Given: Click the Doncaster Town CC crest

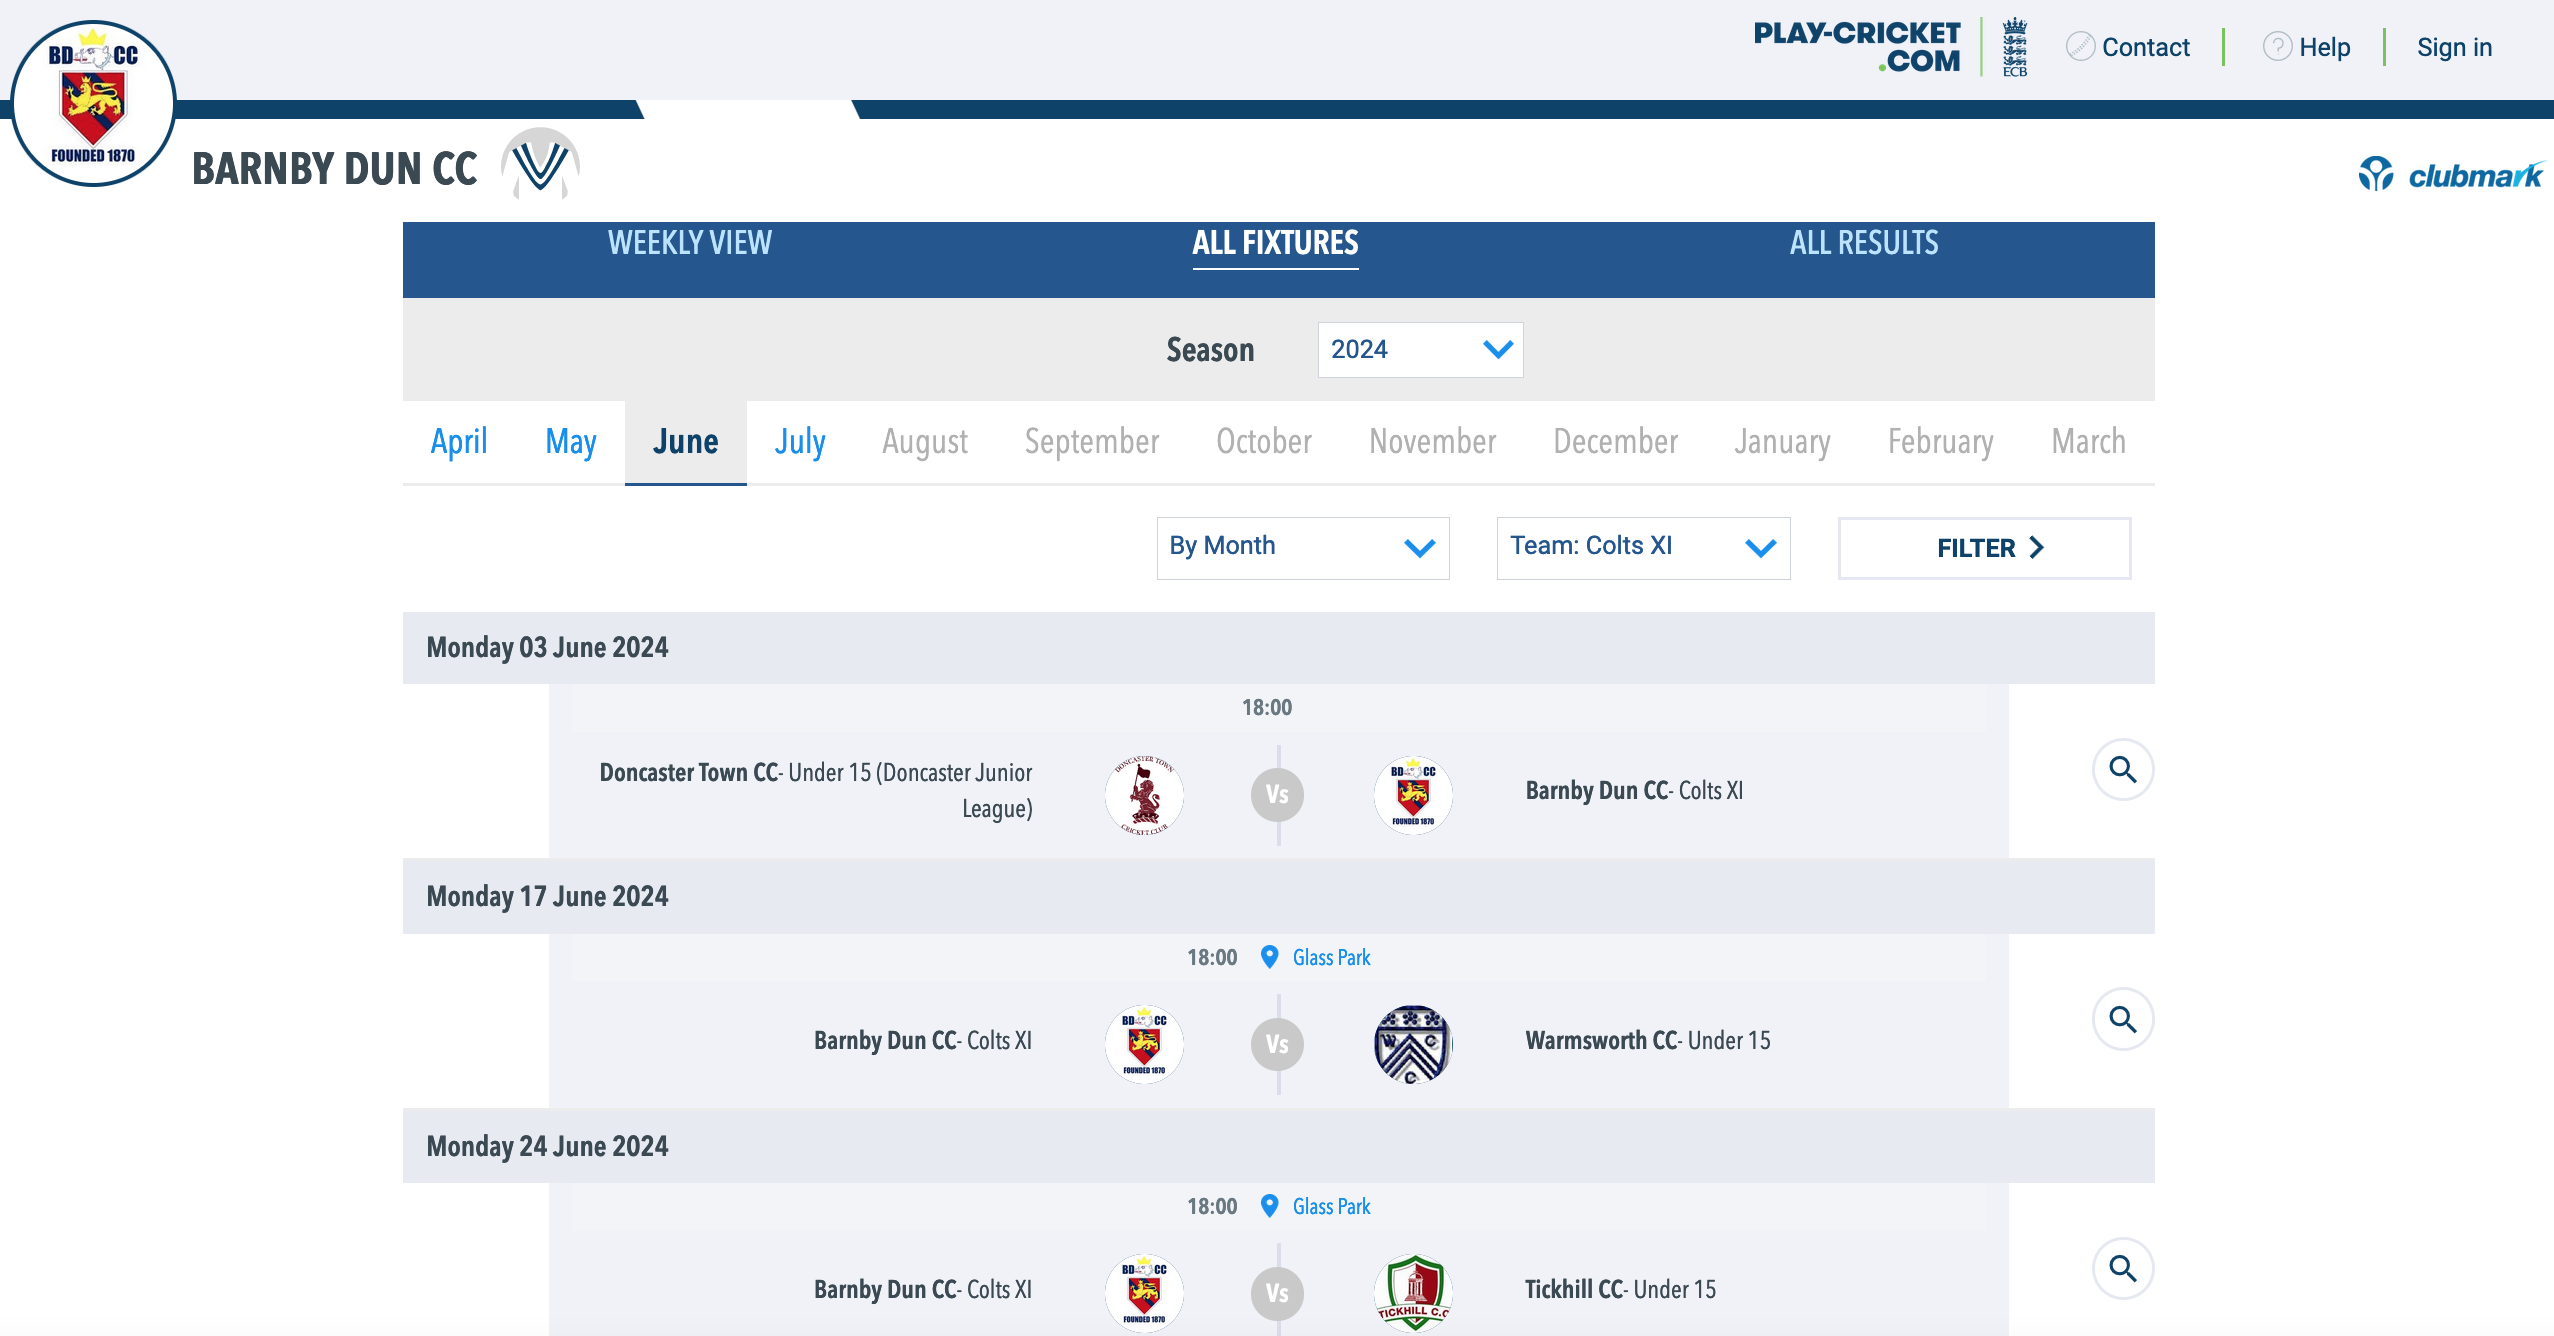Looking at the screenshot, I should 1144,795.
